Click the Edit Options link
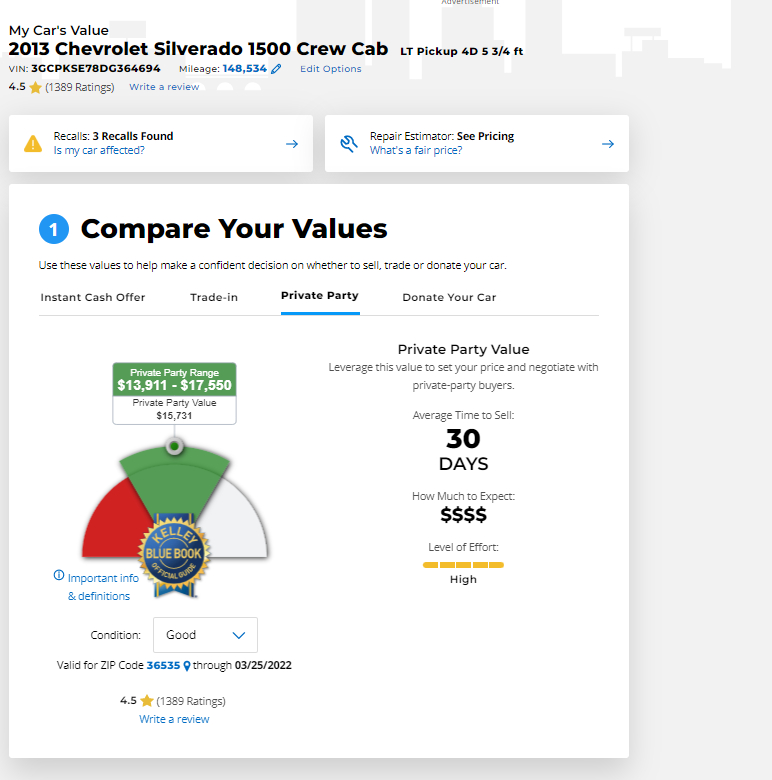Screen dimensions: 772x780 click(331, 69)
